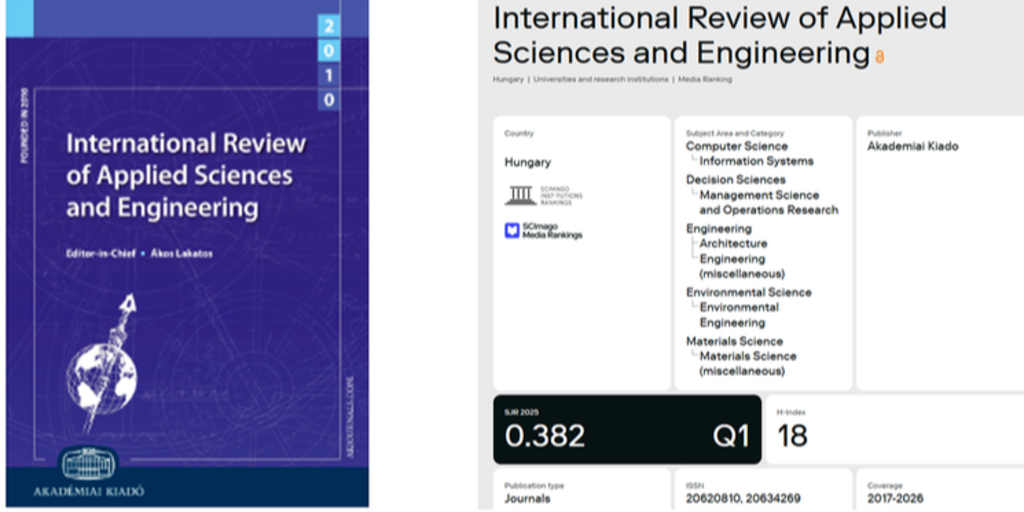Click the vertical 2010 year blocks on cover
Screen dimensions: 1024x512
point(329,62)
